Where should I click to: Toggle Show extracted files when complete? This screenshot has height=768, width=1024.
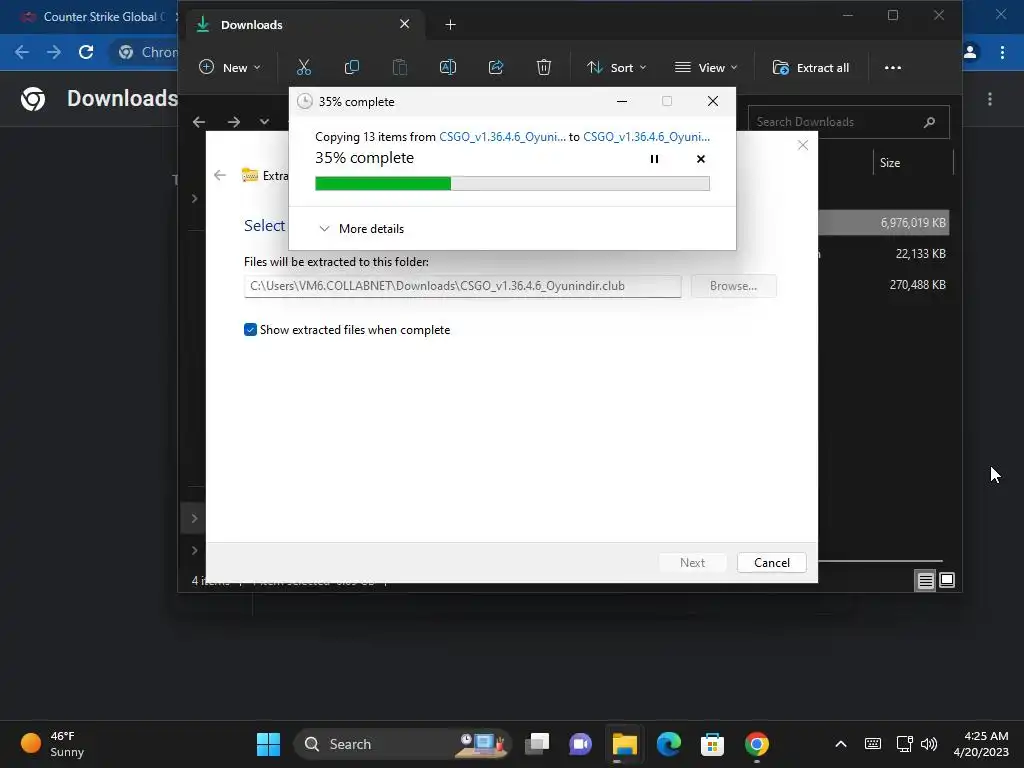[x=250, y=330]
